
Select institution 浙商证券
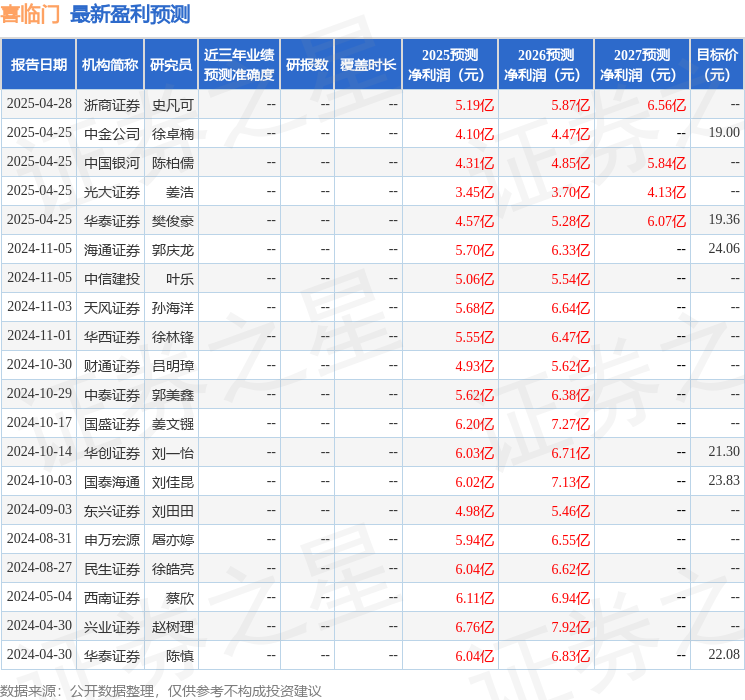112,105
